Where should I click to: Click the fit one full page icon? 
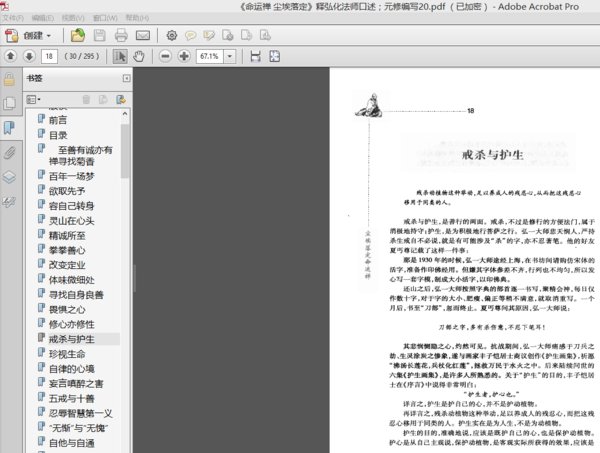coord(274,56)
